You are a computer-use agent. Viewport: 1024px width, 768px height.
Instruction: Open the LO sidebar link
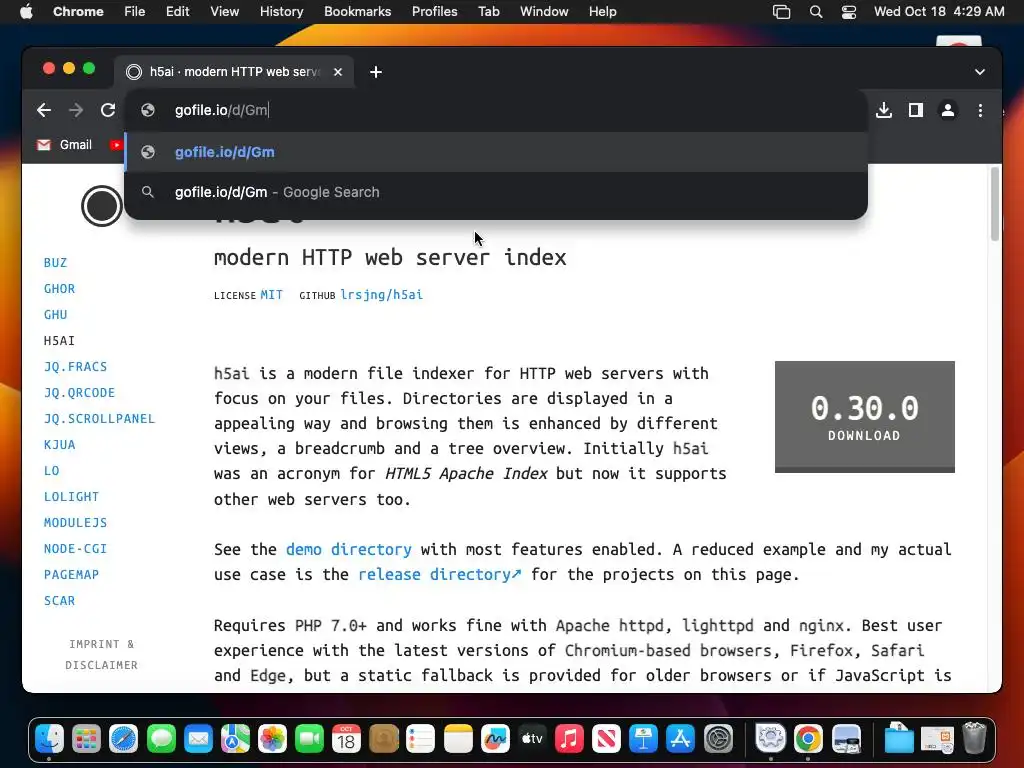52,471
